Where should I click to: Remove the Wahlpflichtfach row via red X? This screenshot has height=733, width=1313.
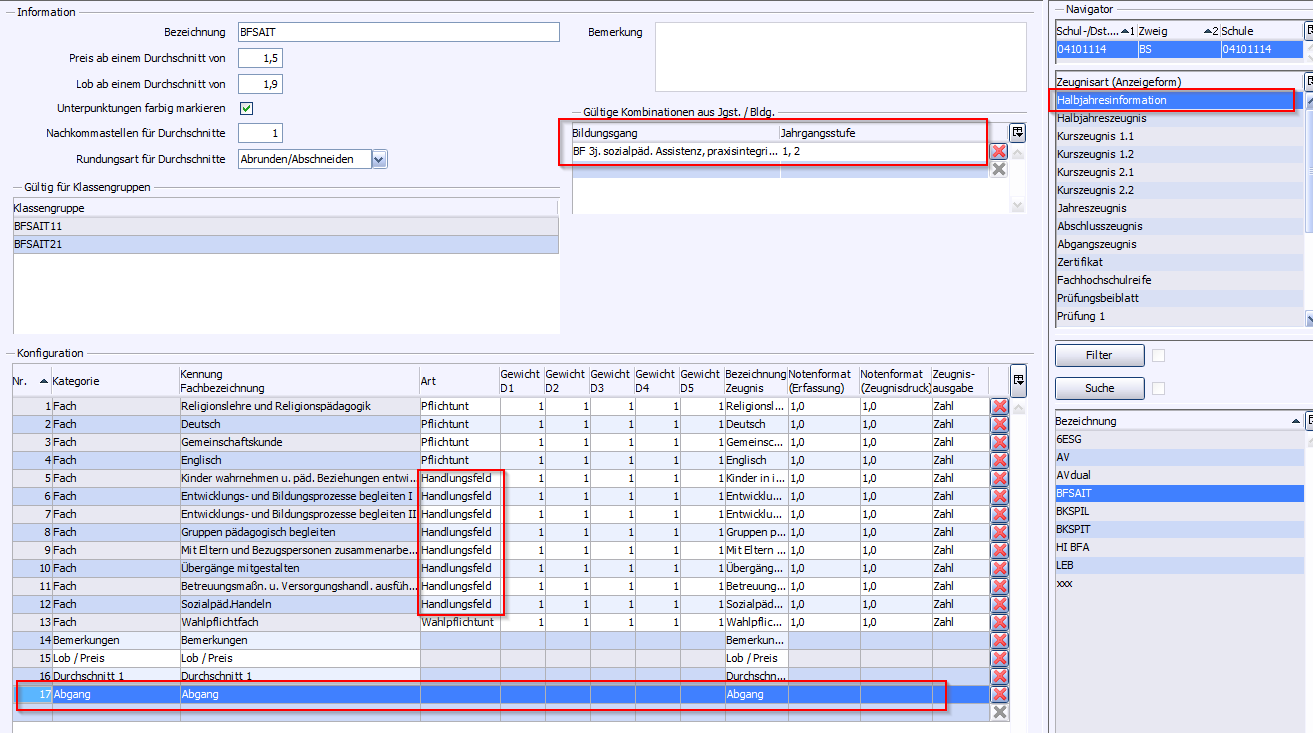999,622
